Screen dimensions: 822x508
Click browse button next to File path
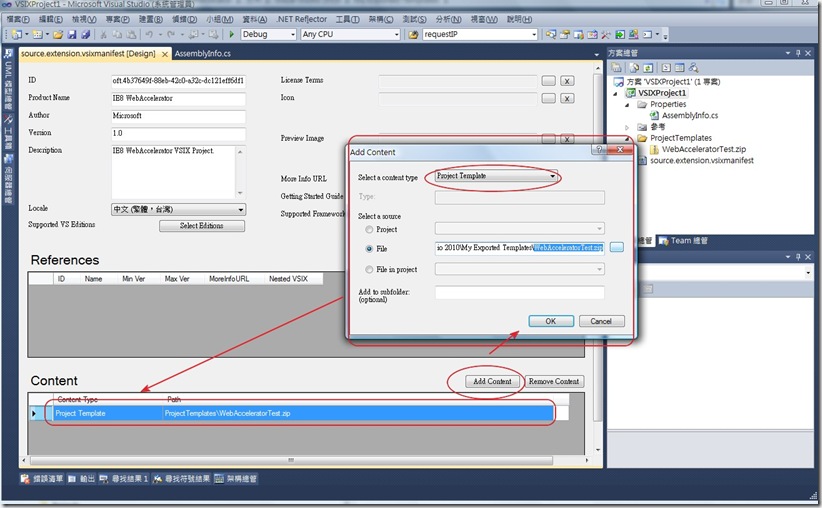point(616,247)
